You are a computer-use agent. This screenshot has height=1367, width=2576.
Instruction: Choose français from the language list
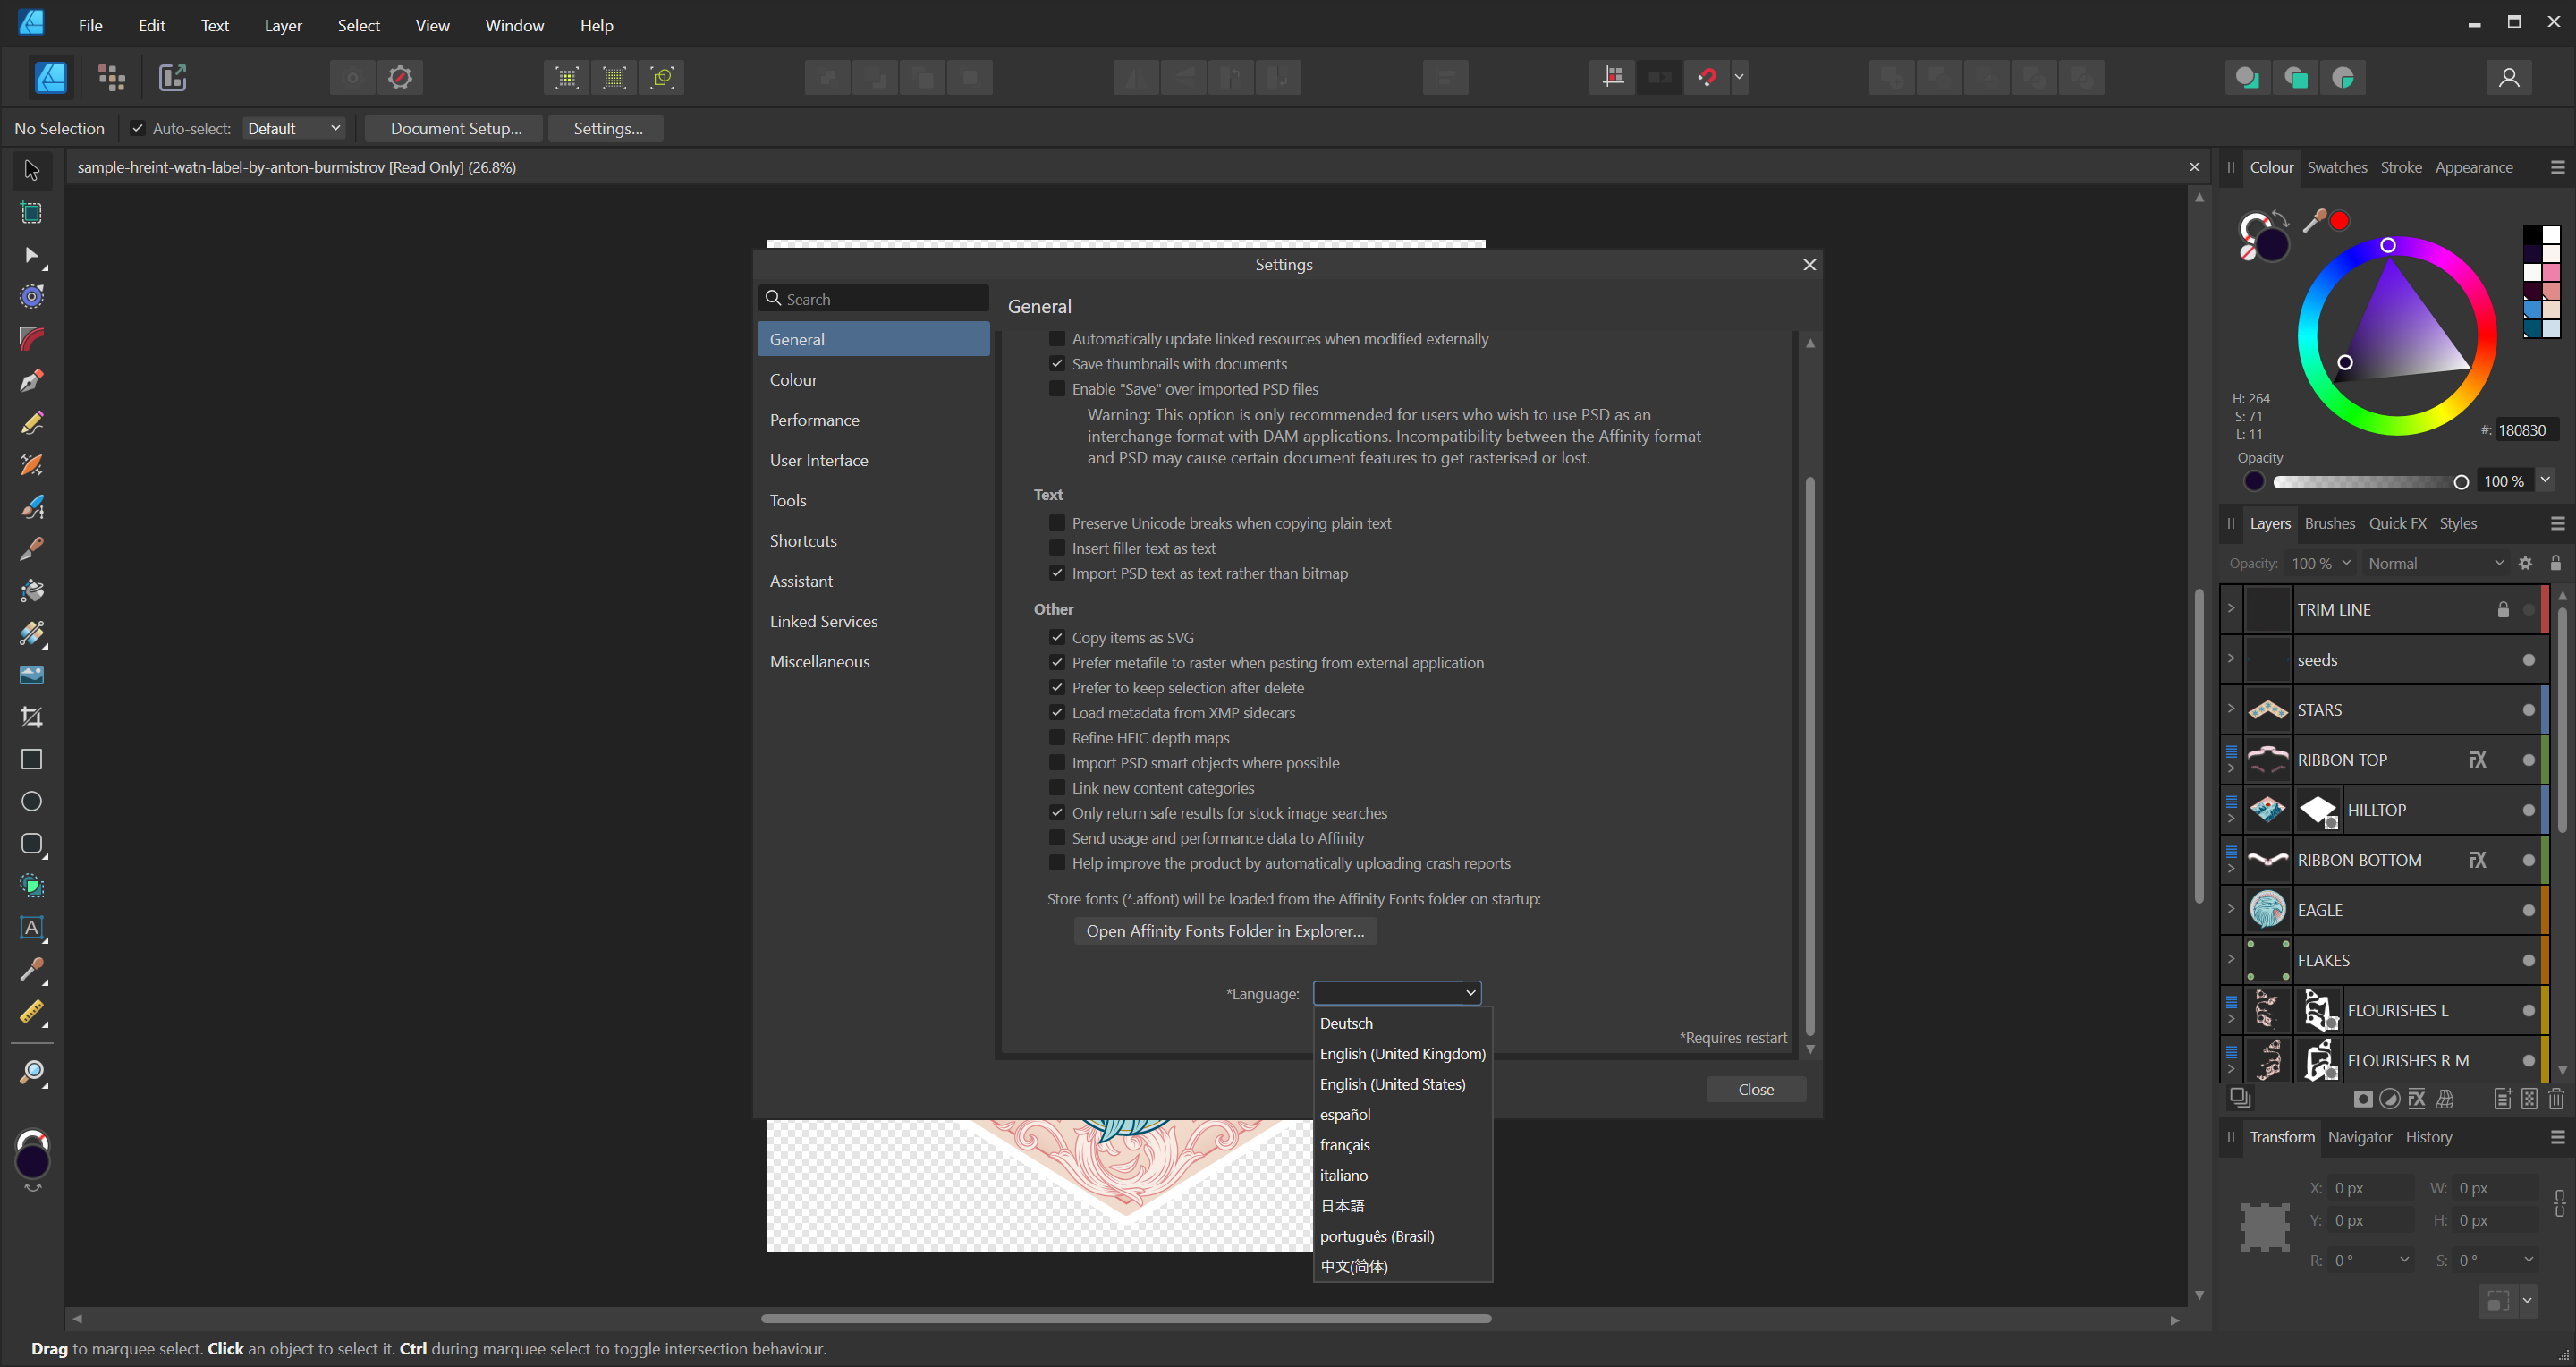click(1344, 1144)
